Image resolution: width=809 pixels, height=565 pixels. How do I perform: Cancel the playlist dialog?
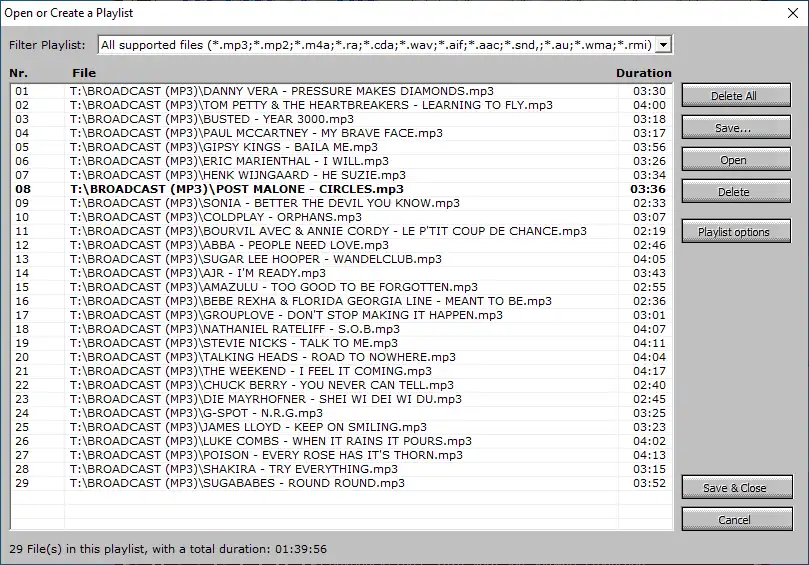pos(737,520)
